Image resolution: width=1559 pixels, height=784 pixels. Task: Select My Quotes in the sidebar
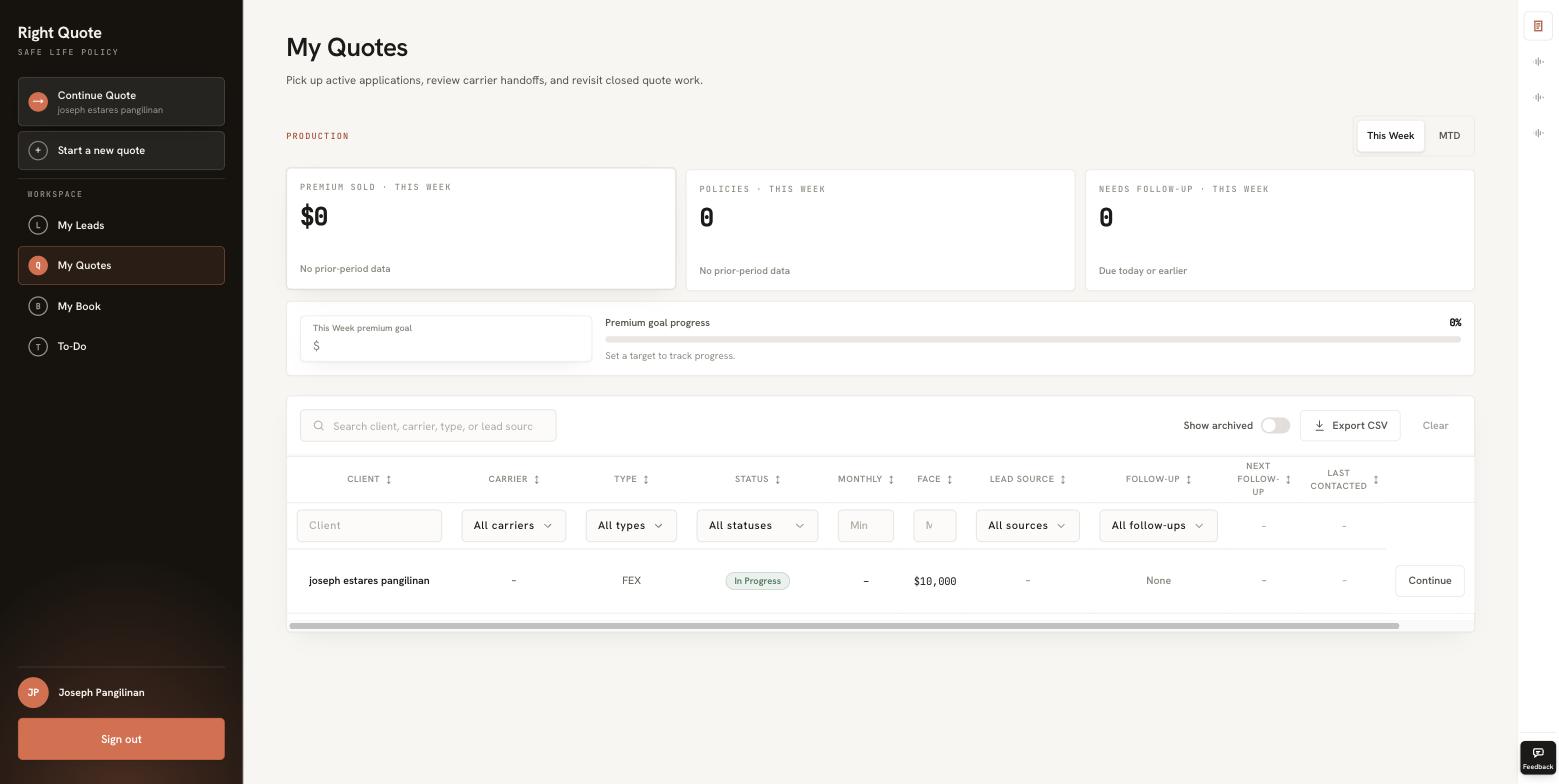click(x=121, y=266)
